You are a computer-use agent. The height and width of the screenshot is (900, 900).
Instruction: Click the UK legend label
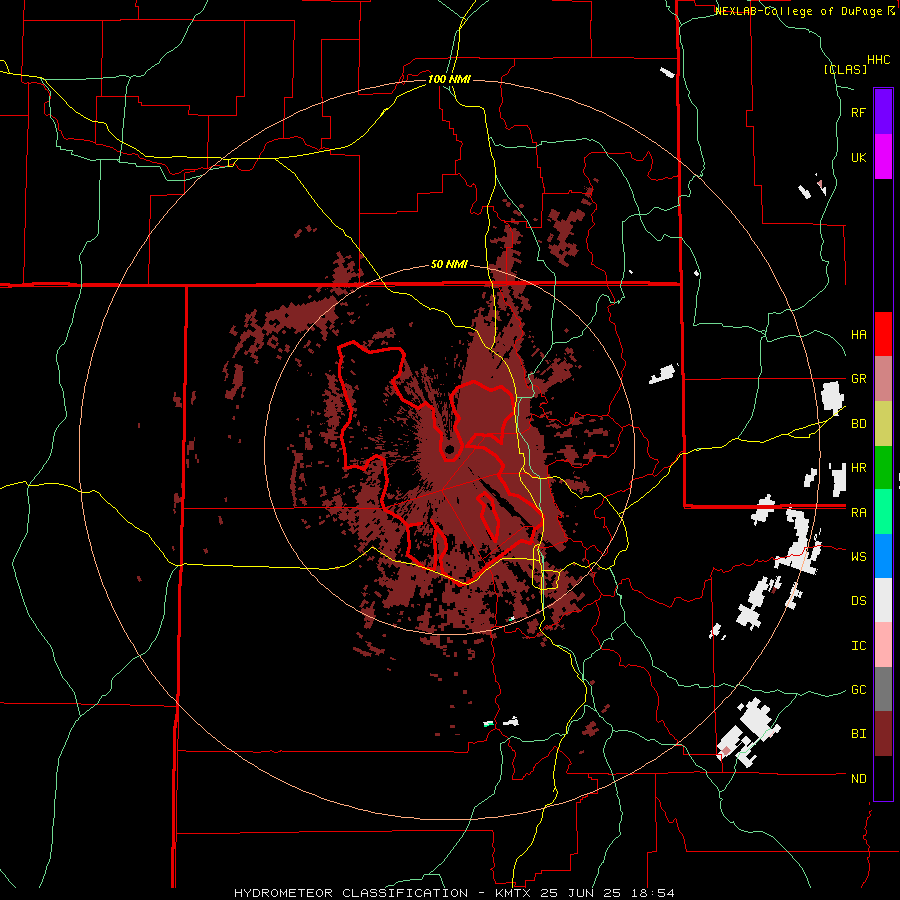click(x=858, y=157)
